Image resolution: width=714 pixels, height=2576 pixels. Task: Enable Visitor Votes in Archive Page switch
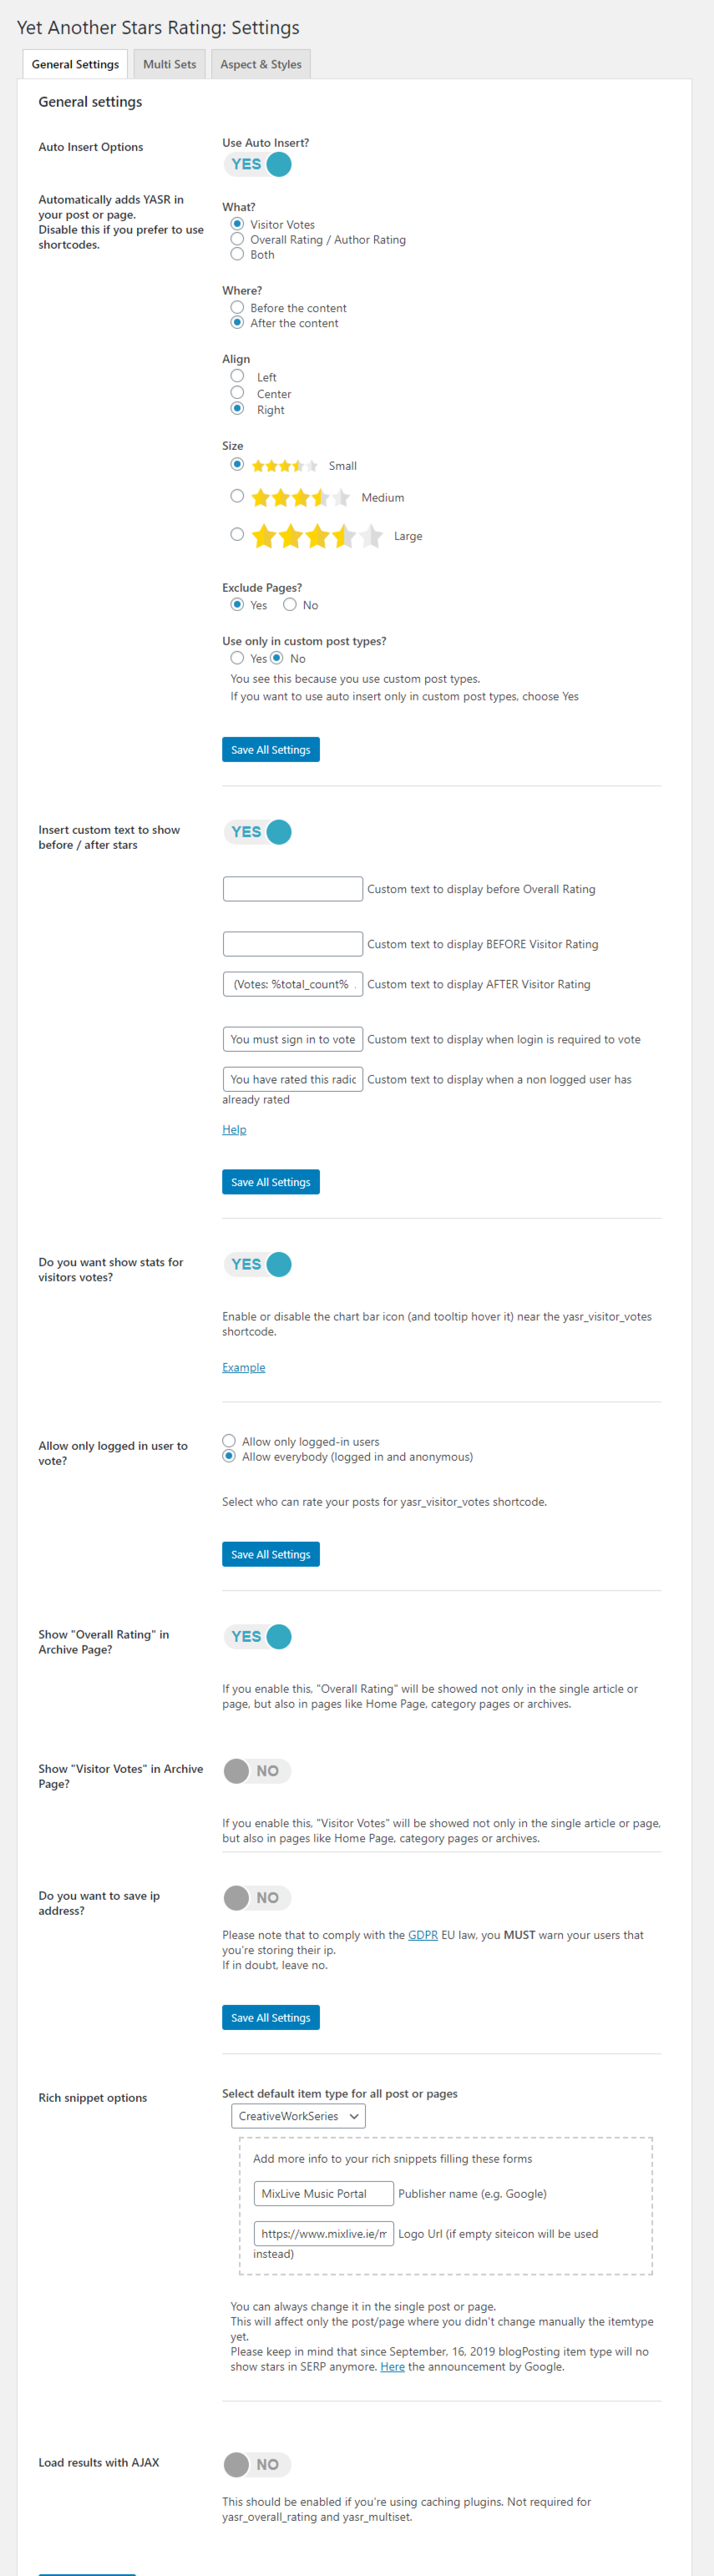(x=258, y=1771)
